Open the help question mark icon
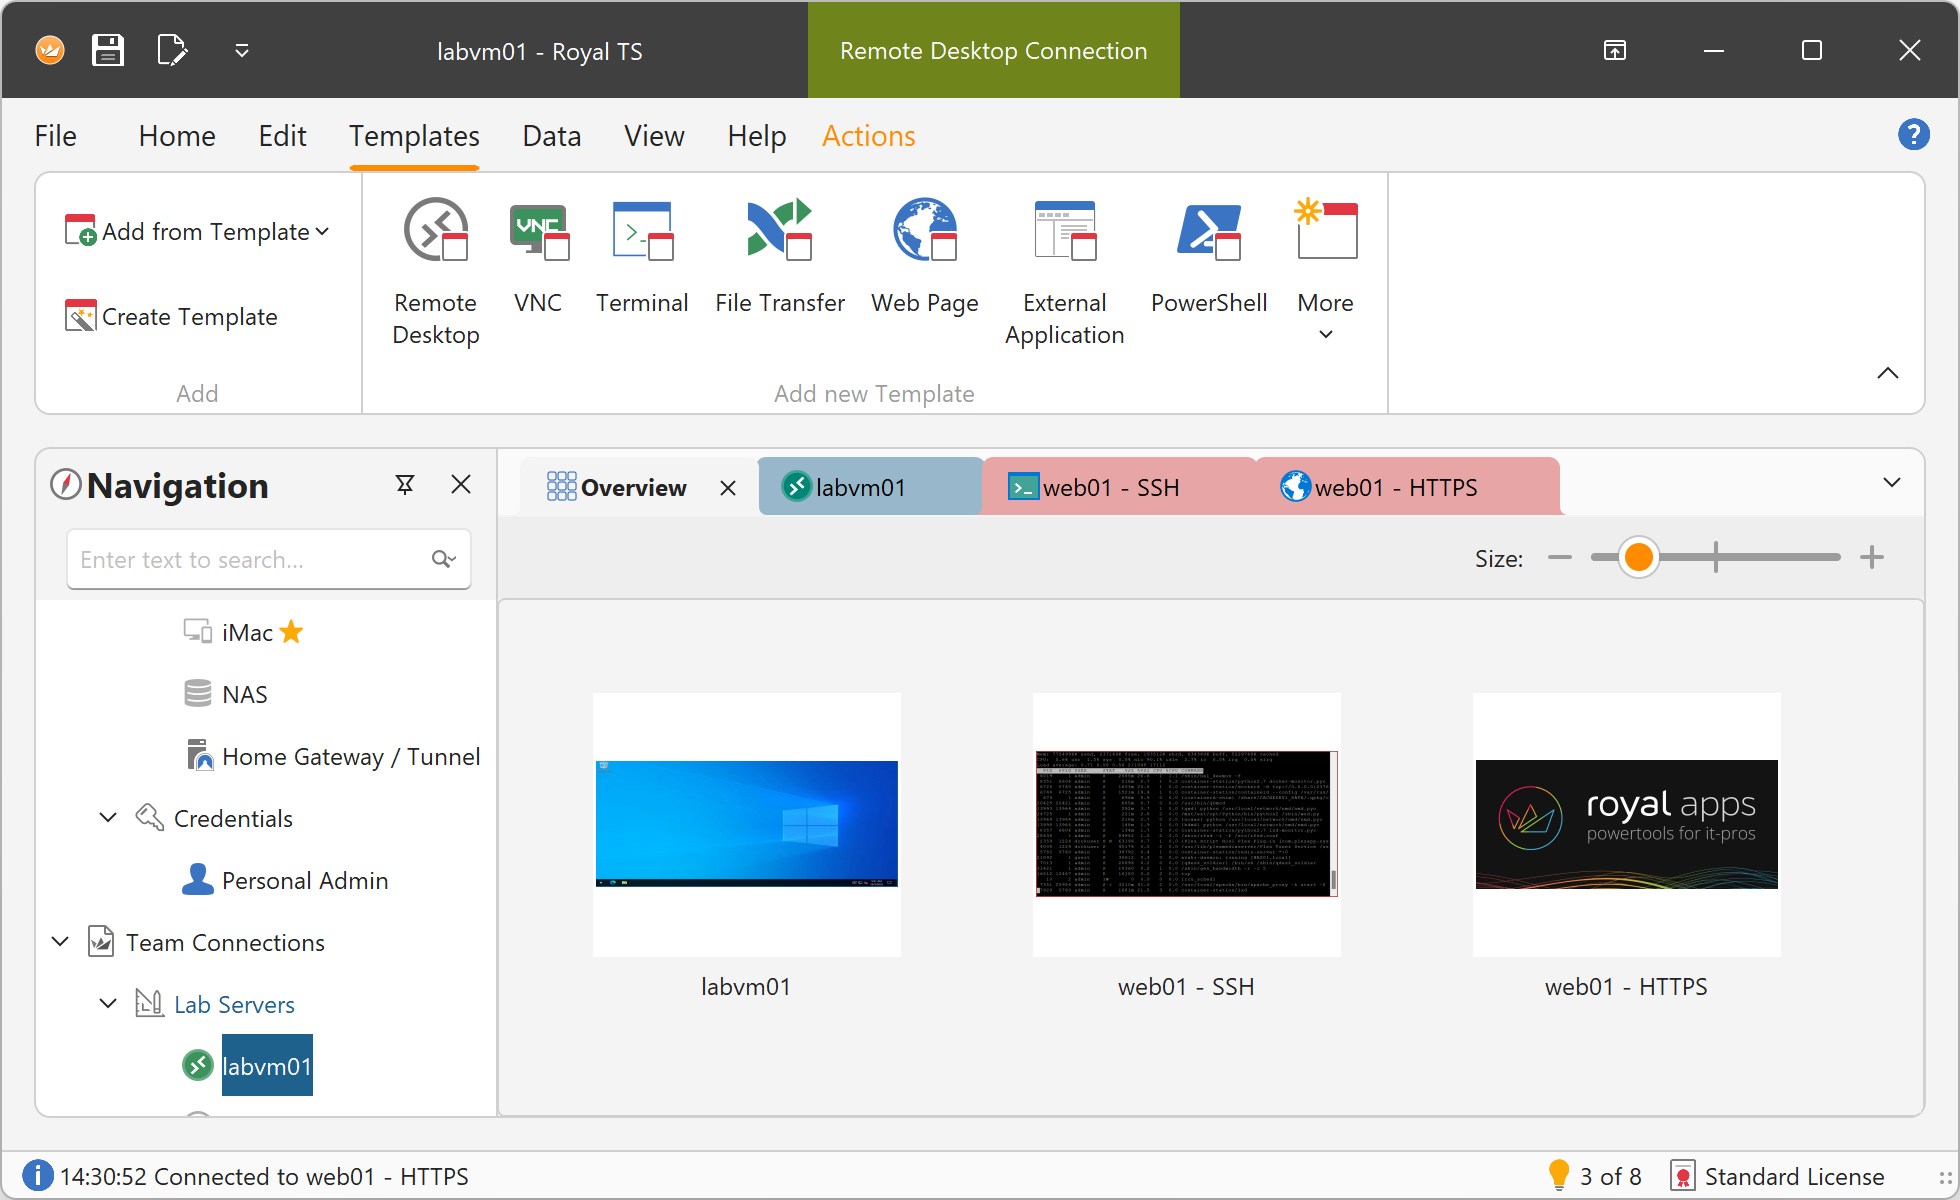 tap(1913, 134)
